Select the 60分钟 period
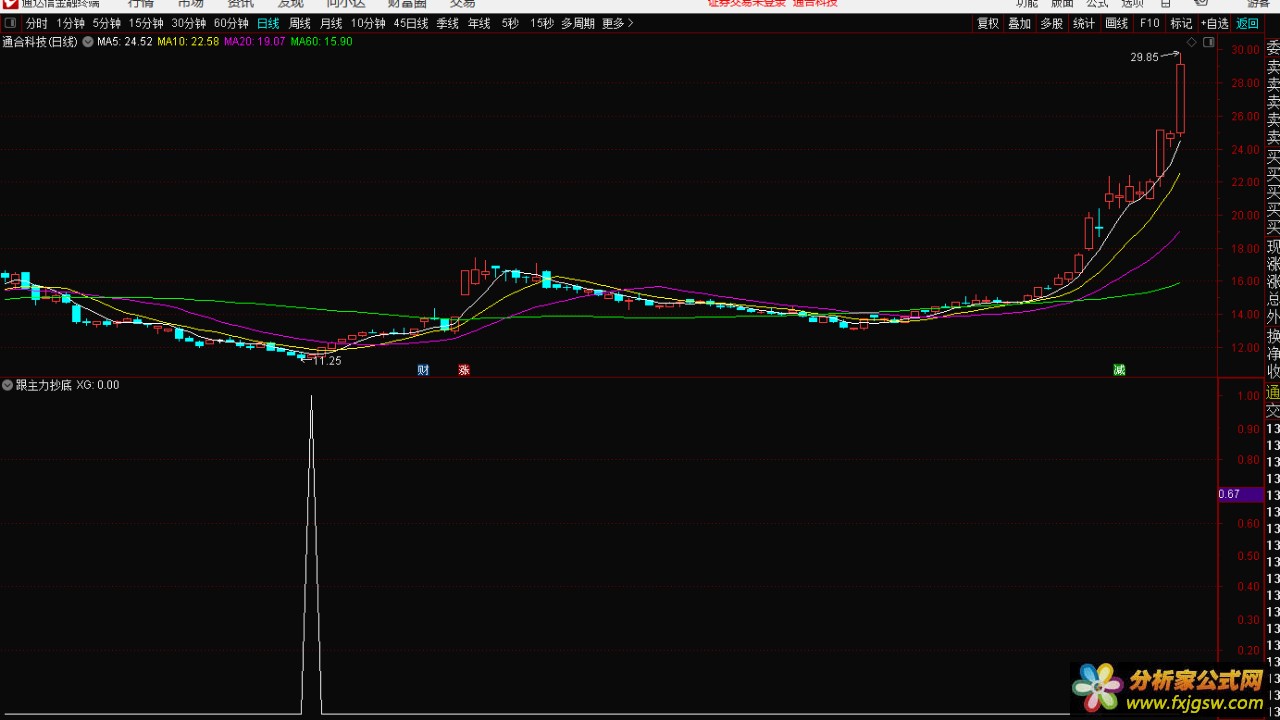 click(x=231, y=23)
